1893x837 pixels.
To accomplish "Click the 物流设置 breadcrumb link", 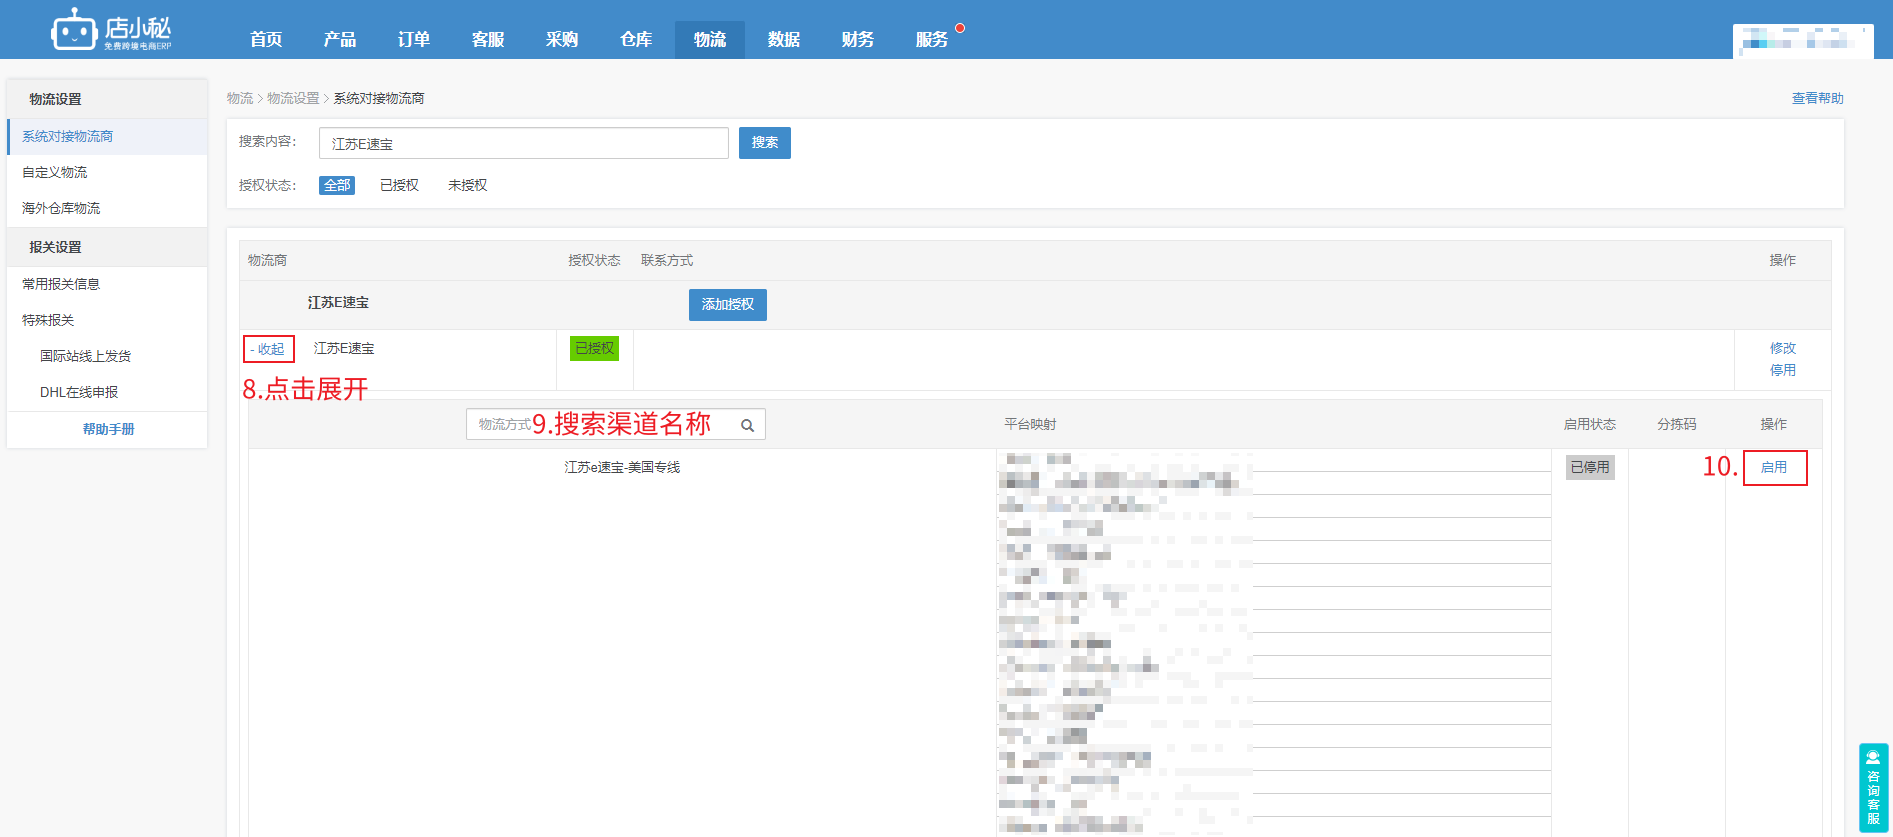I will pos(293,98).
